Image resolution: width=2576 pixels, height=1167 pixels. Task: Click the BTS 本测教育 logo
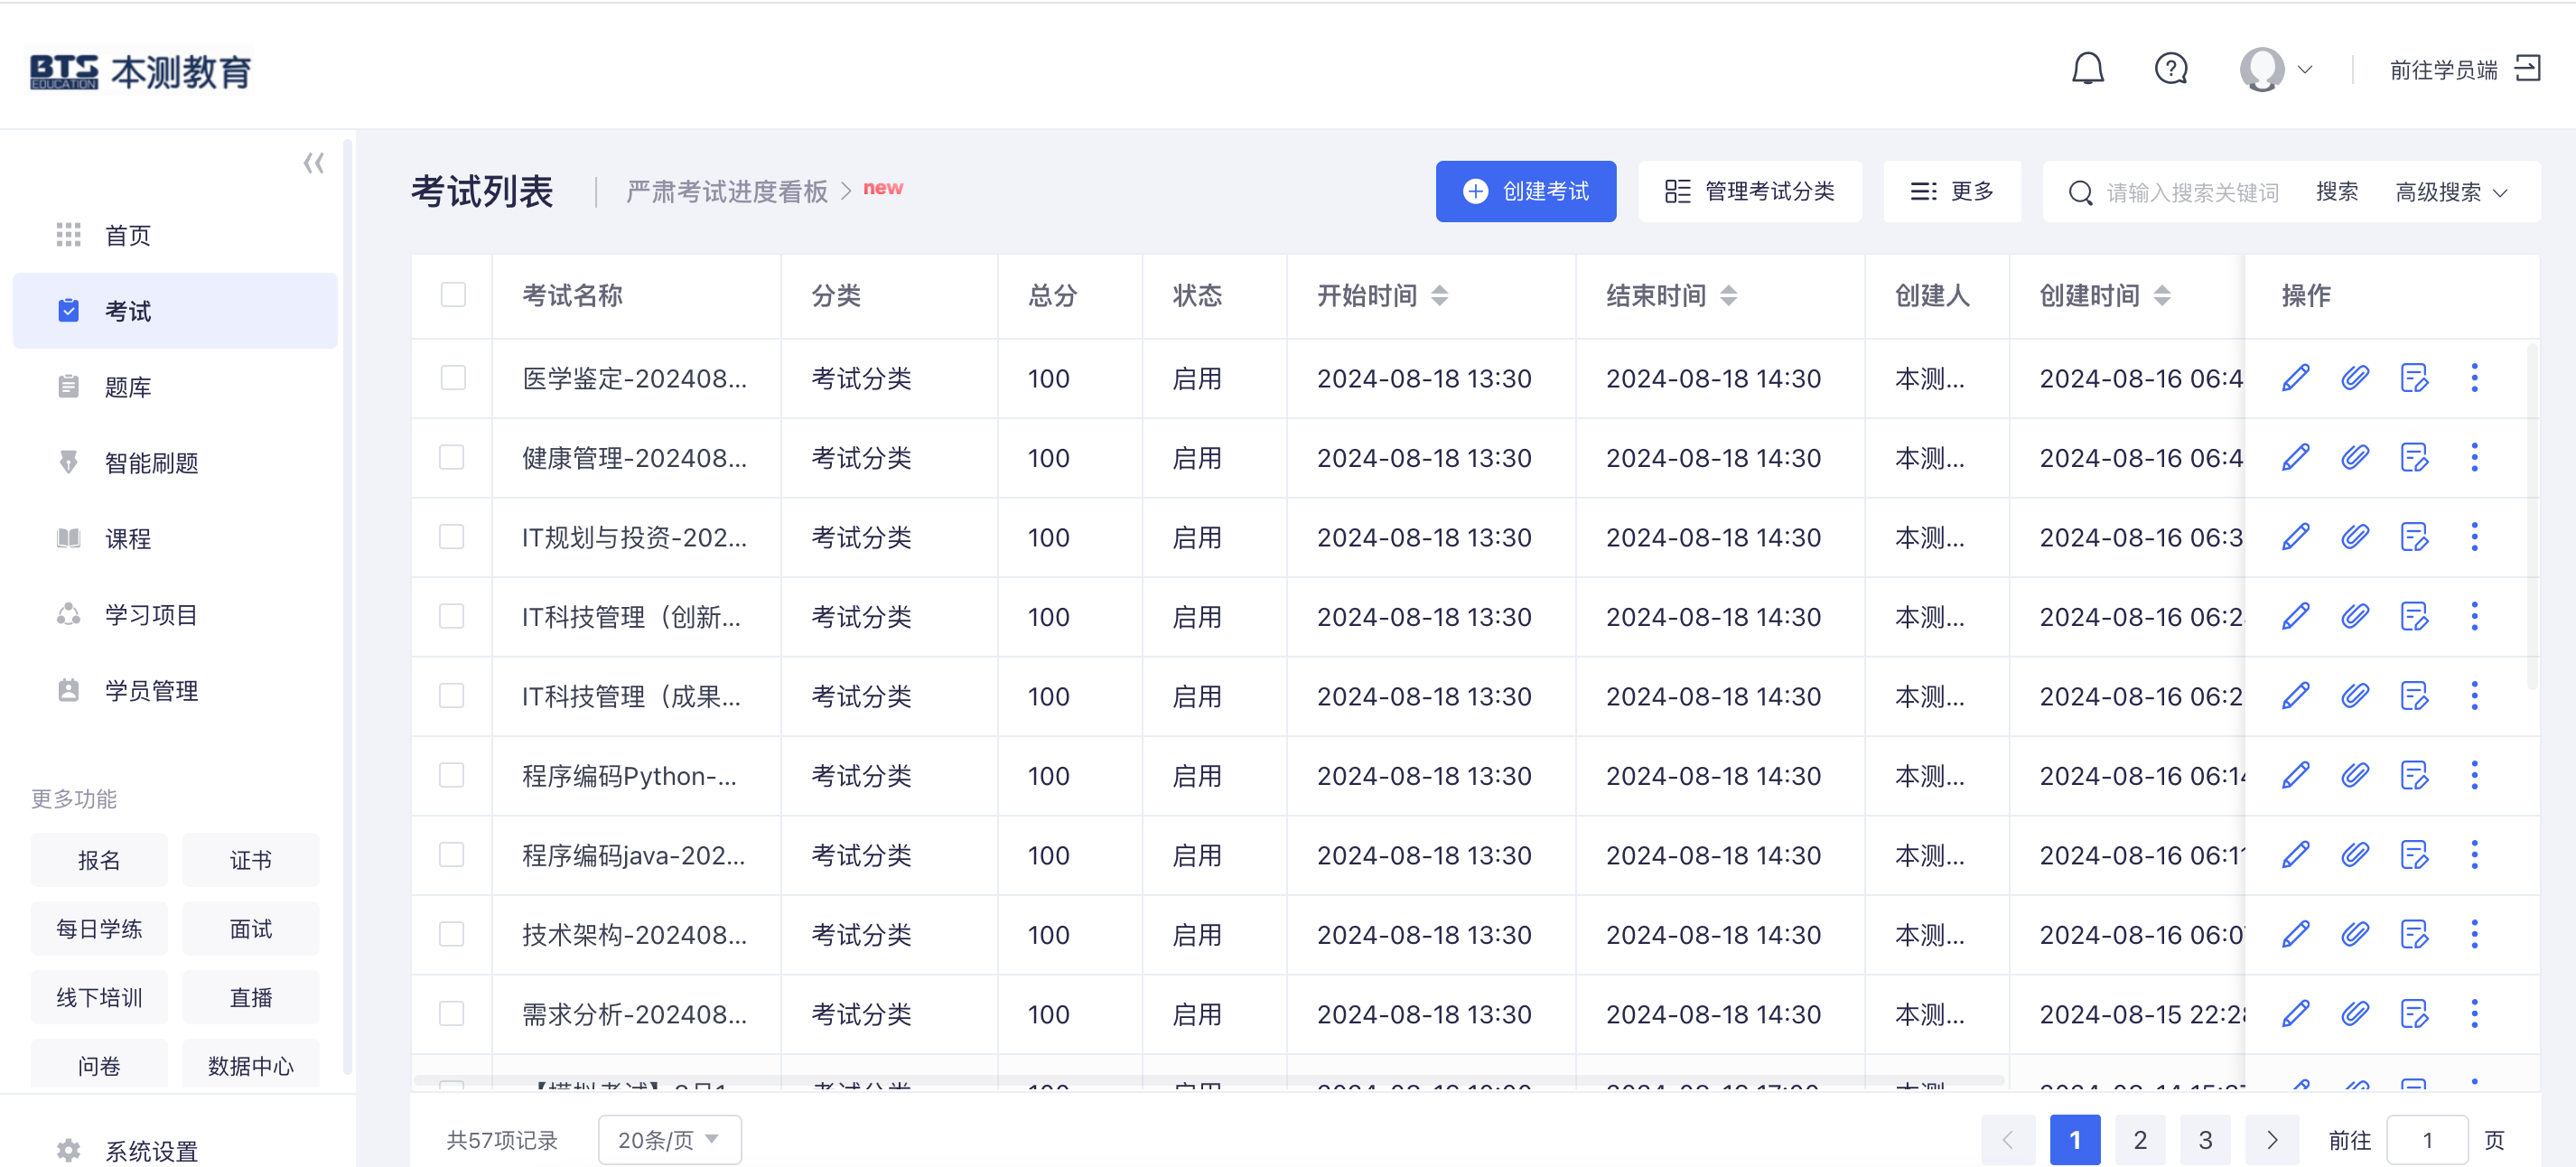click(x=140, y=71)
